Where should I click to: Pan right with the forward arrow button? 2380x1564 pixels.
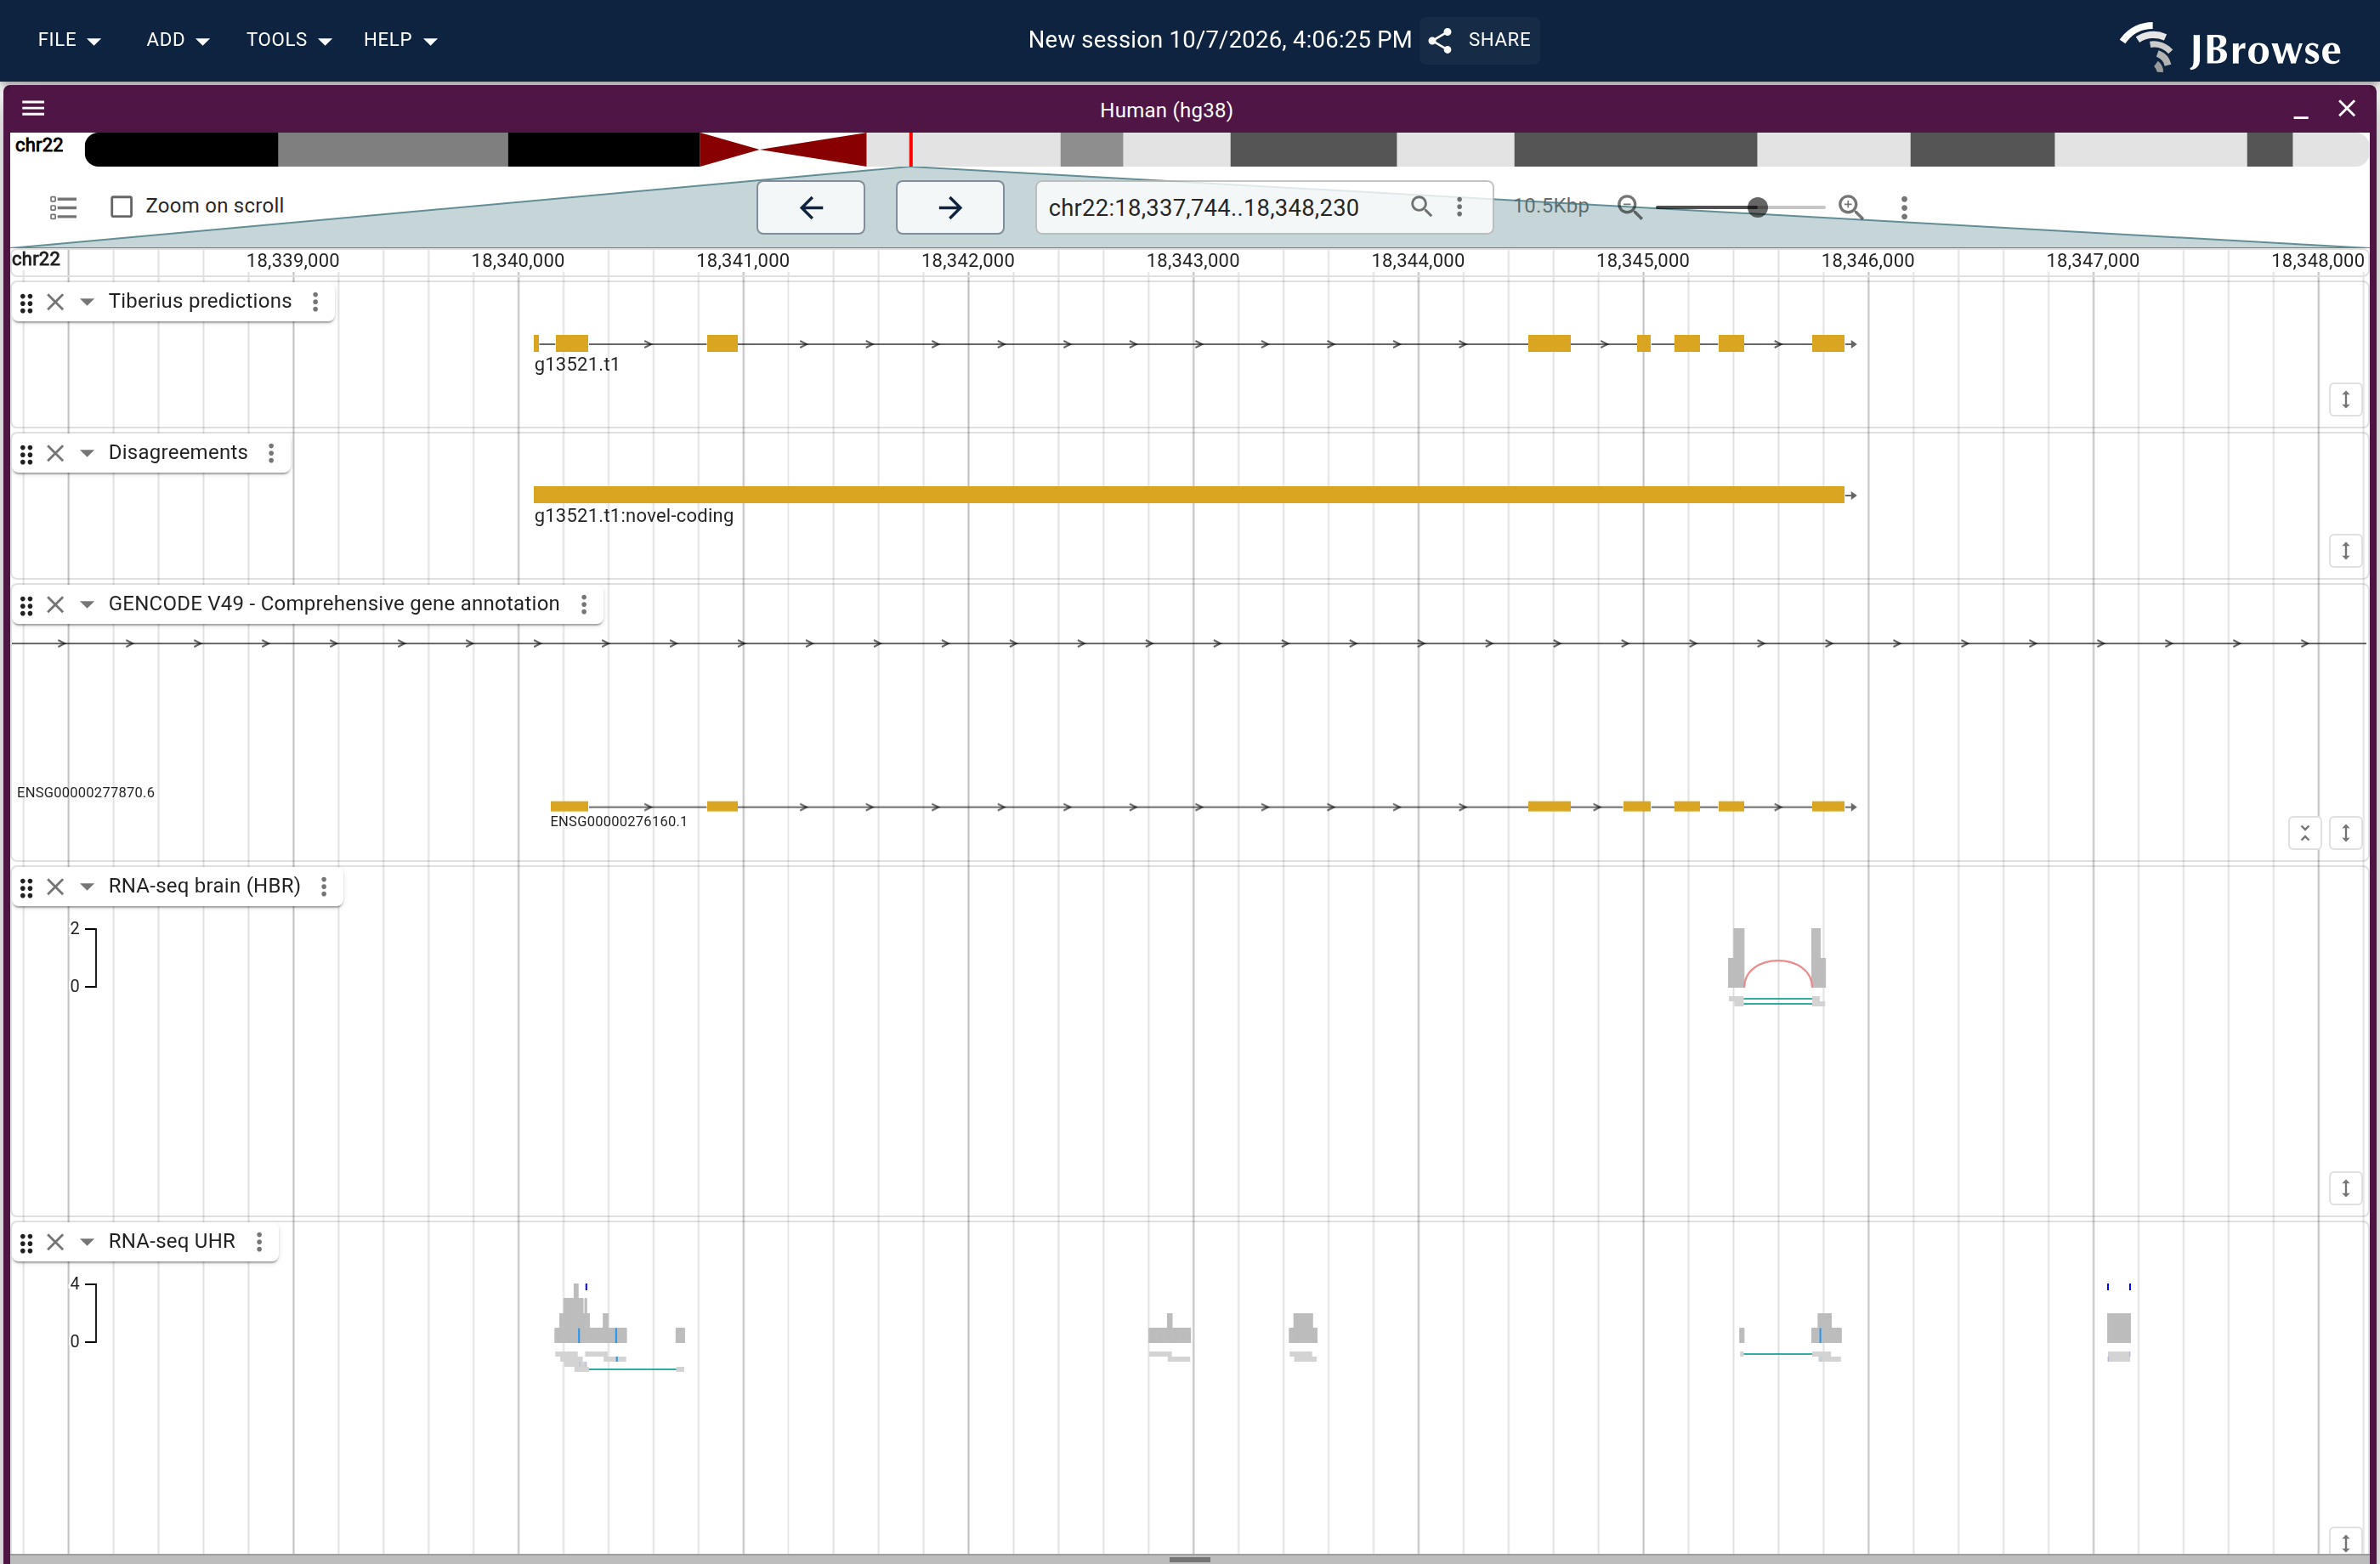click(950, 207)
